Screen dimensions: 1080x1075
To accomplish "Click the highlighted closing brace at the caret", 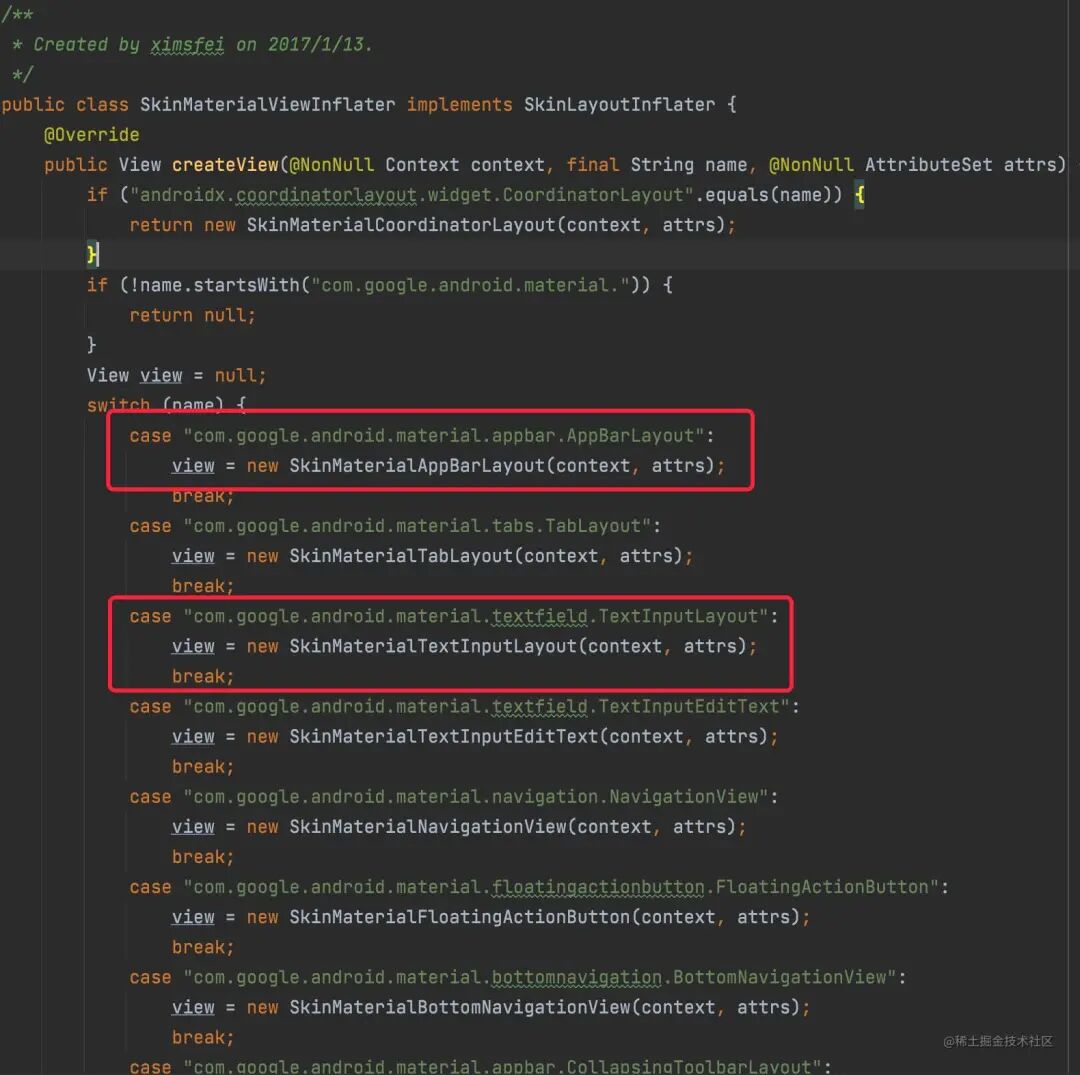I will click(92, 255).
